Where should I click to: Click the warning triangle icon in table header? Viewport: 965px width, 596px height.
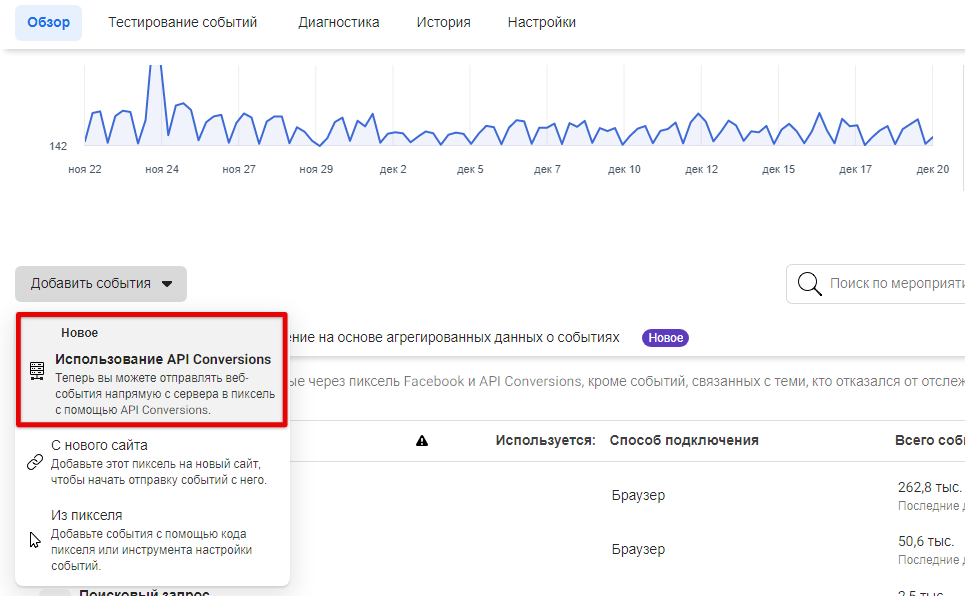click(422, 441)
